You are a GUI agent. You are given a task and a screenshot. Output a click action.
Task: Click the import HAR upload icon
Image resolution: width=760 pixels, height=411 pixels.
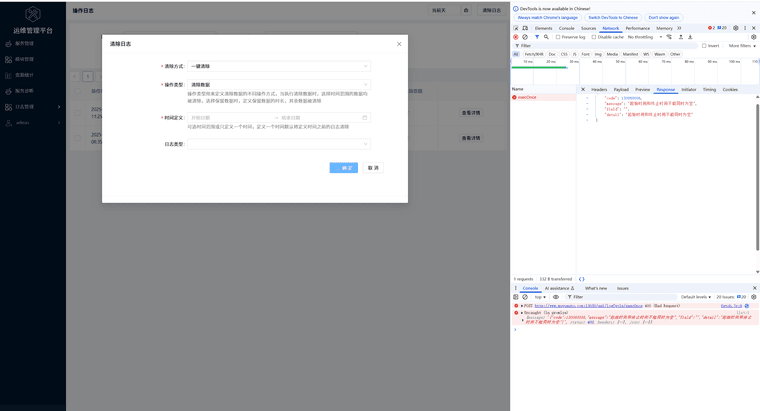click(x=681, y=37)
